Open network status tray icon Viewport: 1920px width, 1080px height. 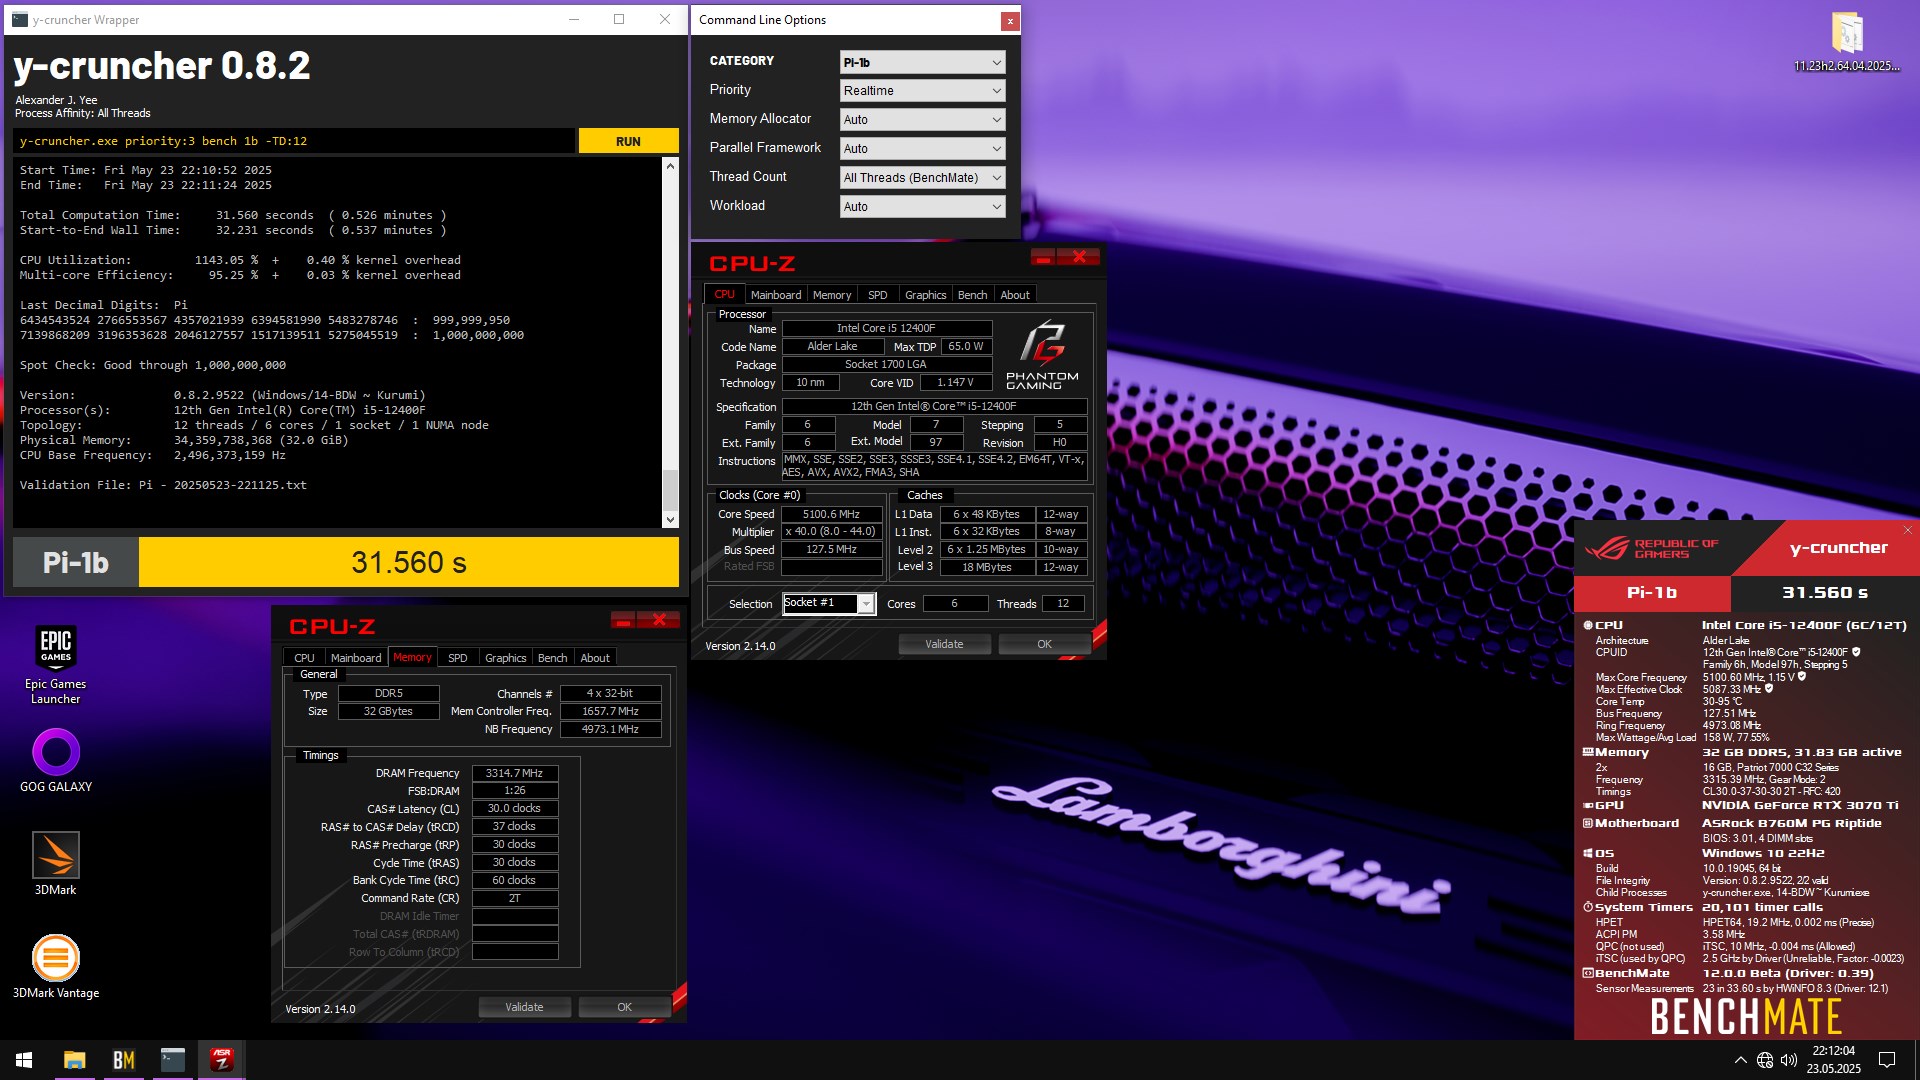coord(1765,1060)
